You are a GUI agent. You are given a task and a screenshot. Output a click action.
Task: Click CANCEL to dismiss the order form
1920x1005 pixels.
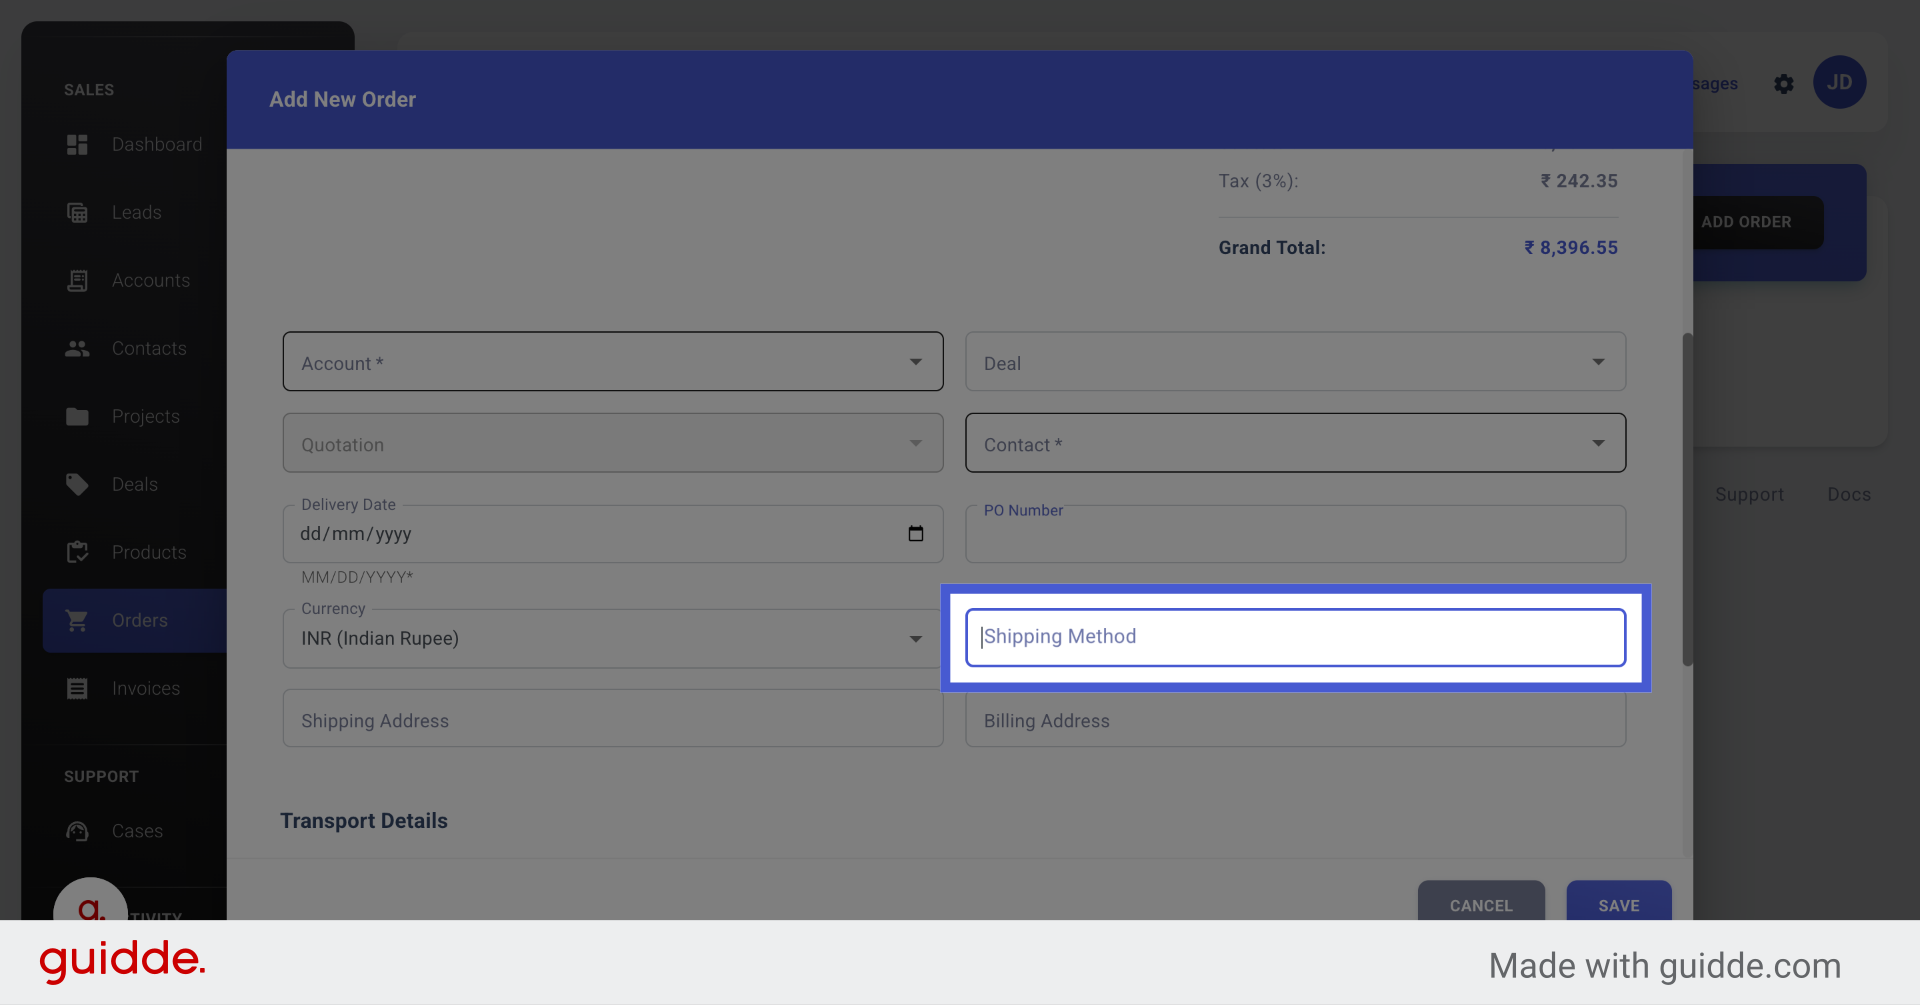[1481, 905]
